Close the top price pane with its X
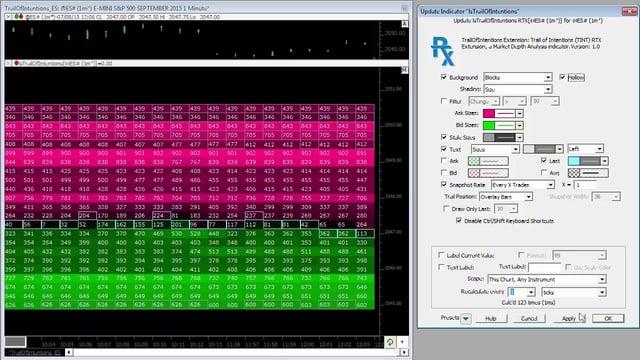 [8, 17]
